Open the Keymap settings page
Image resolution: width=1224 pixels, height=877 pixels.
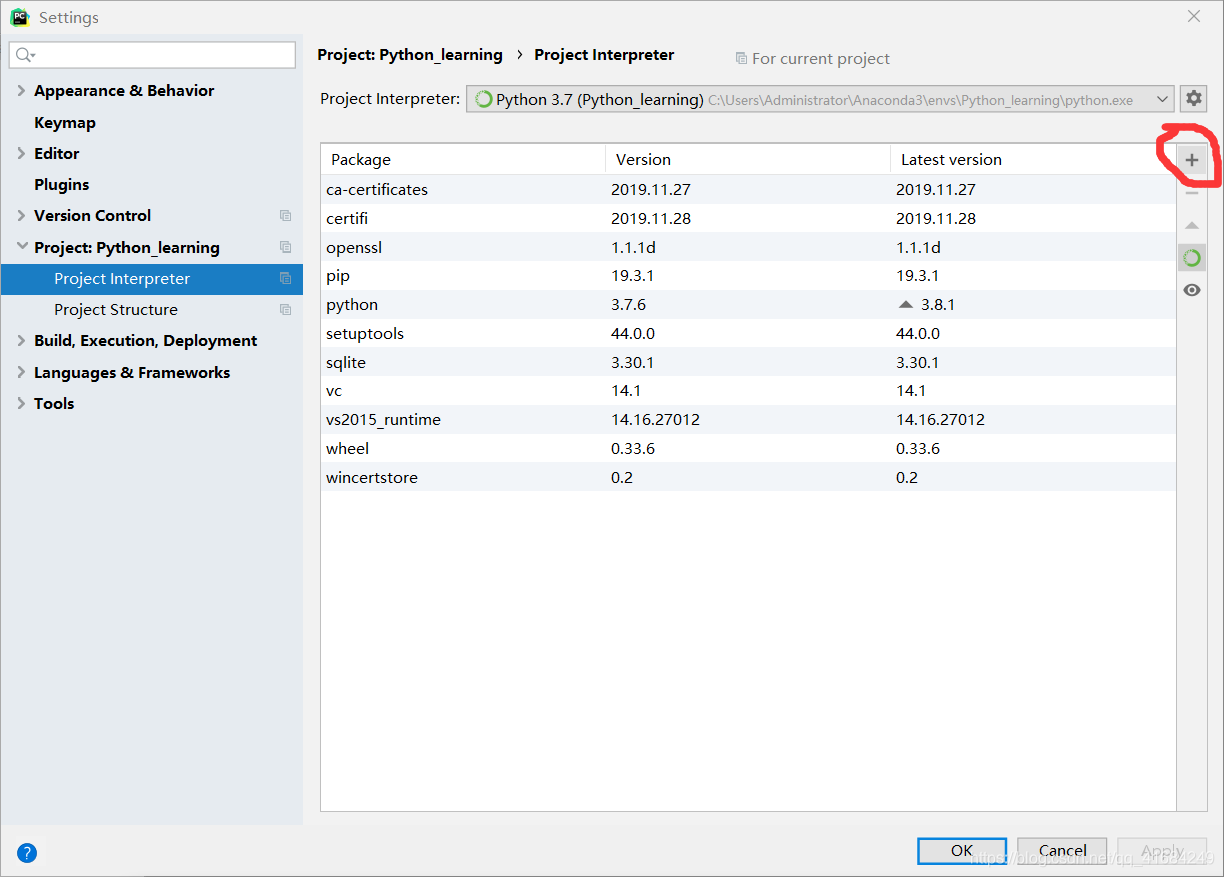click(x=65, y=123)
